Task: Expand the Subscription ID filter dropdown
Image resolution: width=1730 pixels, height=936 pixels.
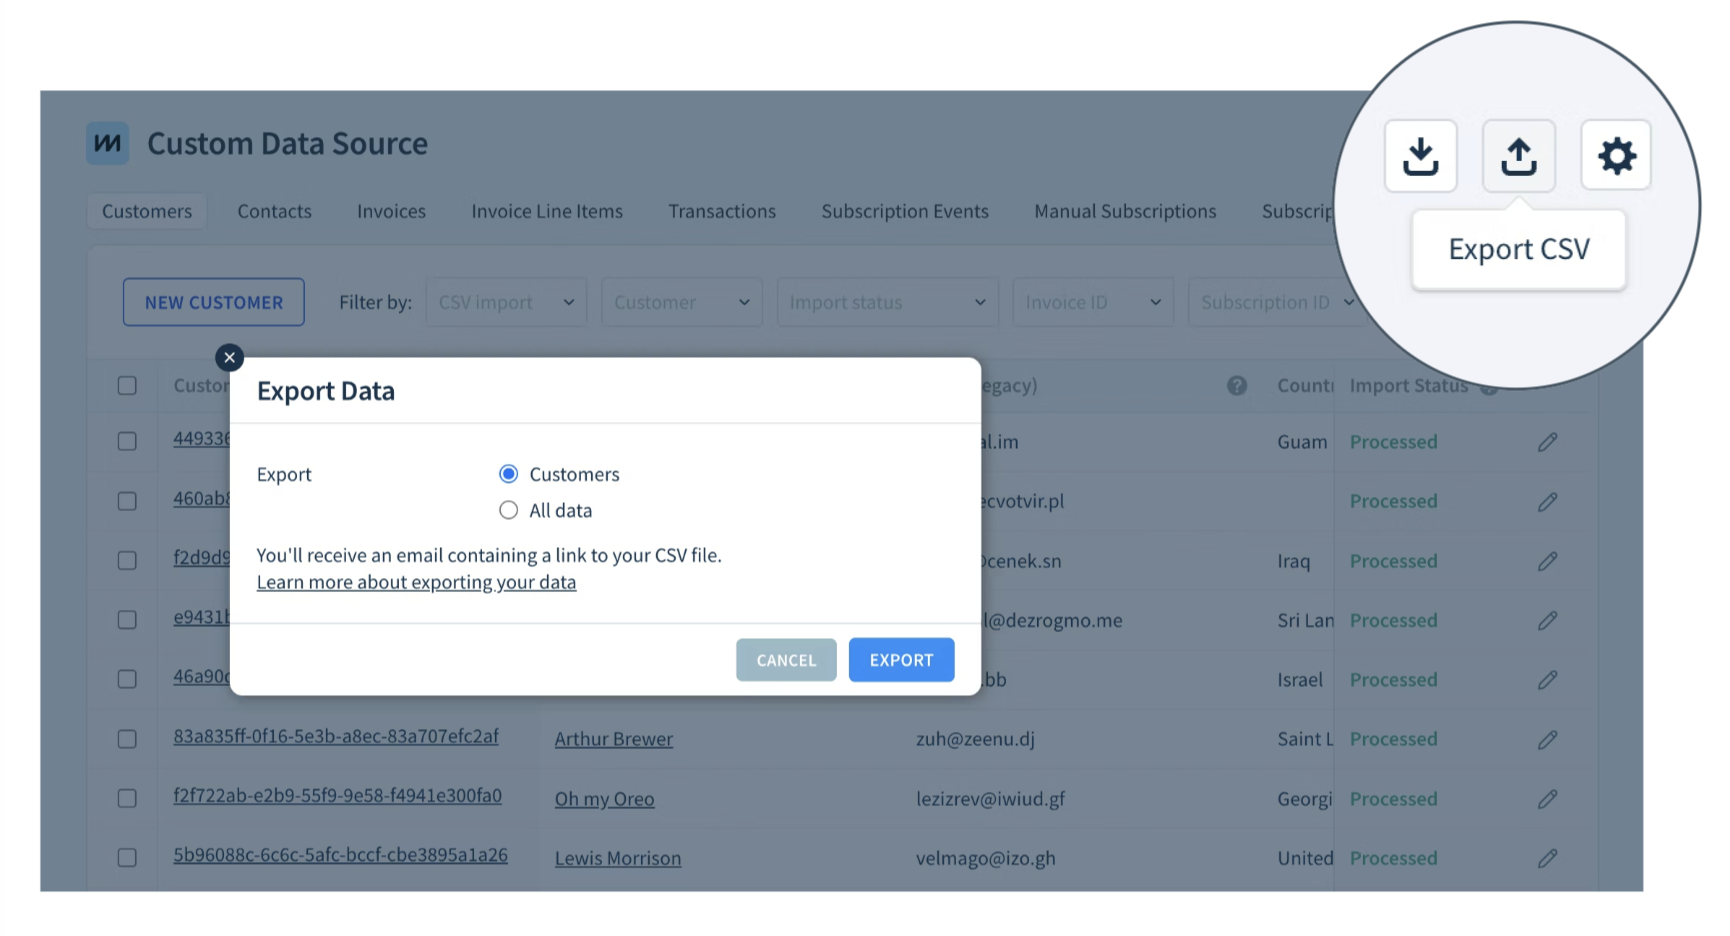Action: [1277, 301]
